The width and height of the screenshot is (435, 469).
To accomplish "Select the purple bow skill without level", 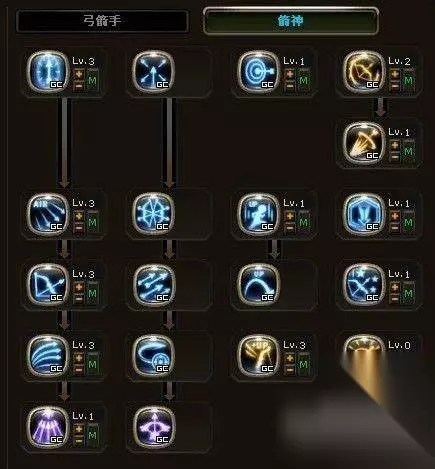I will click(x=153, y=426).
